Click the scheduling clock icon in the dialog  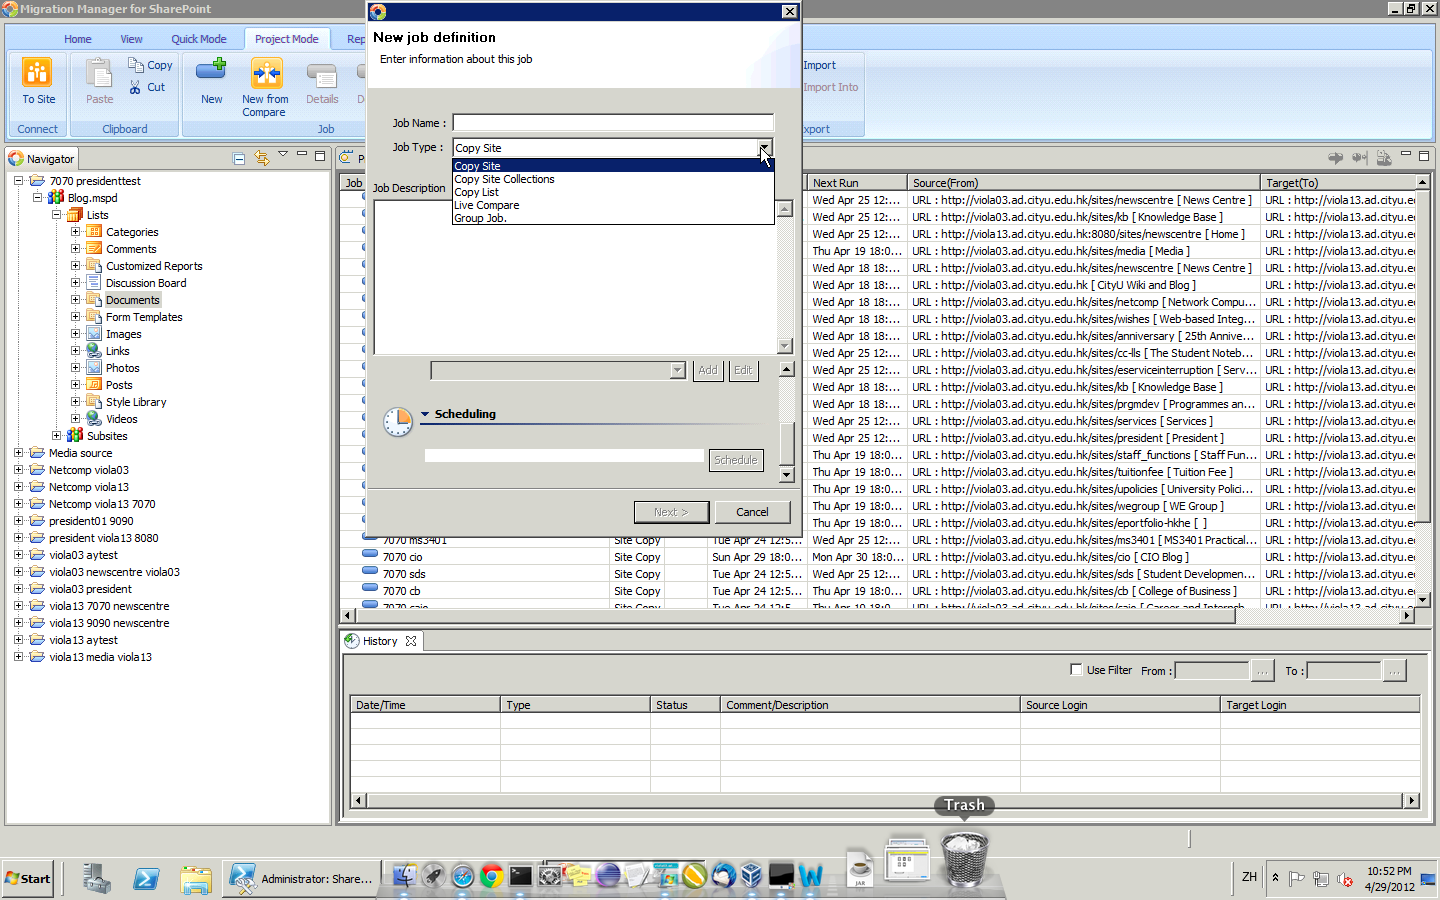click(398, 422)
